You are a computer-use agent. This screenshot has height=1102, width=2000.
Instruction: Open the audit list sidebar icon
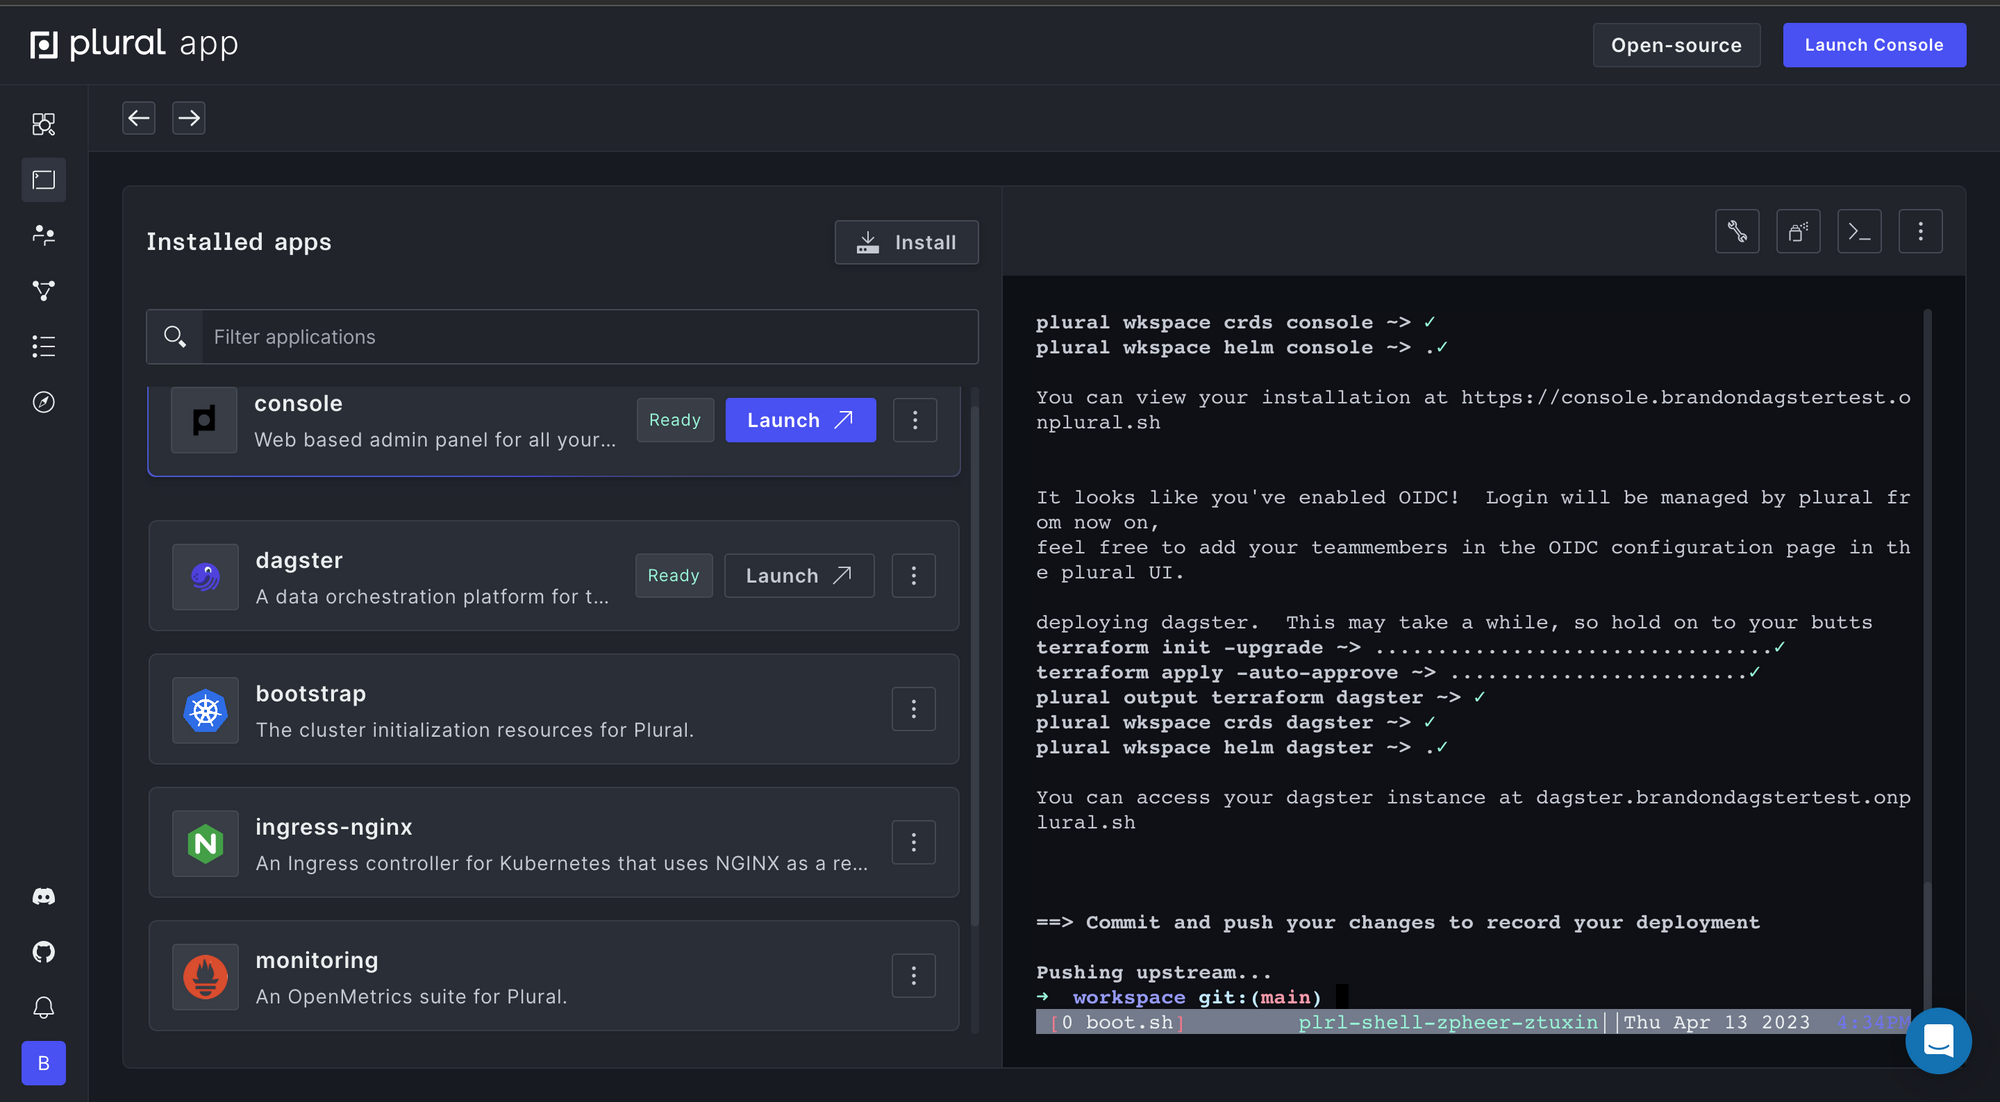(44, 347)
